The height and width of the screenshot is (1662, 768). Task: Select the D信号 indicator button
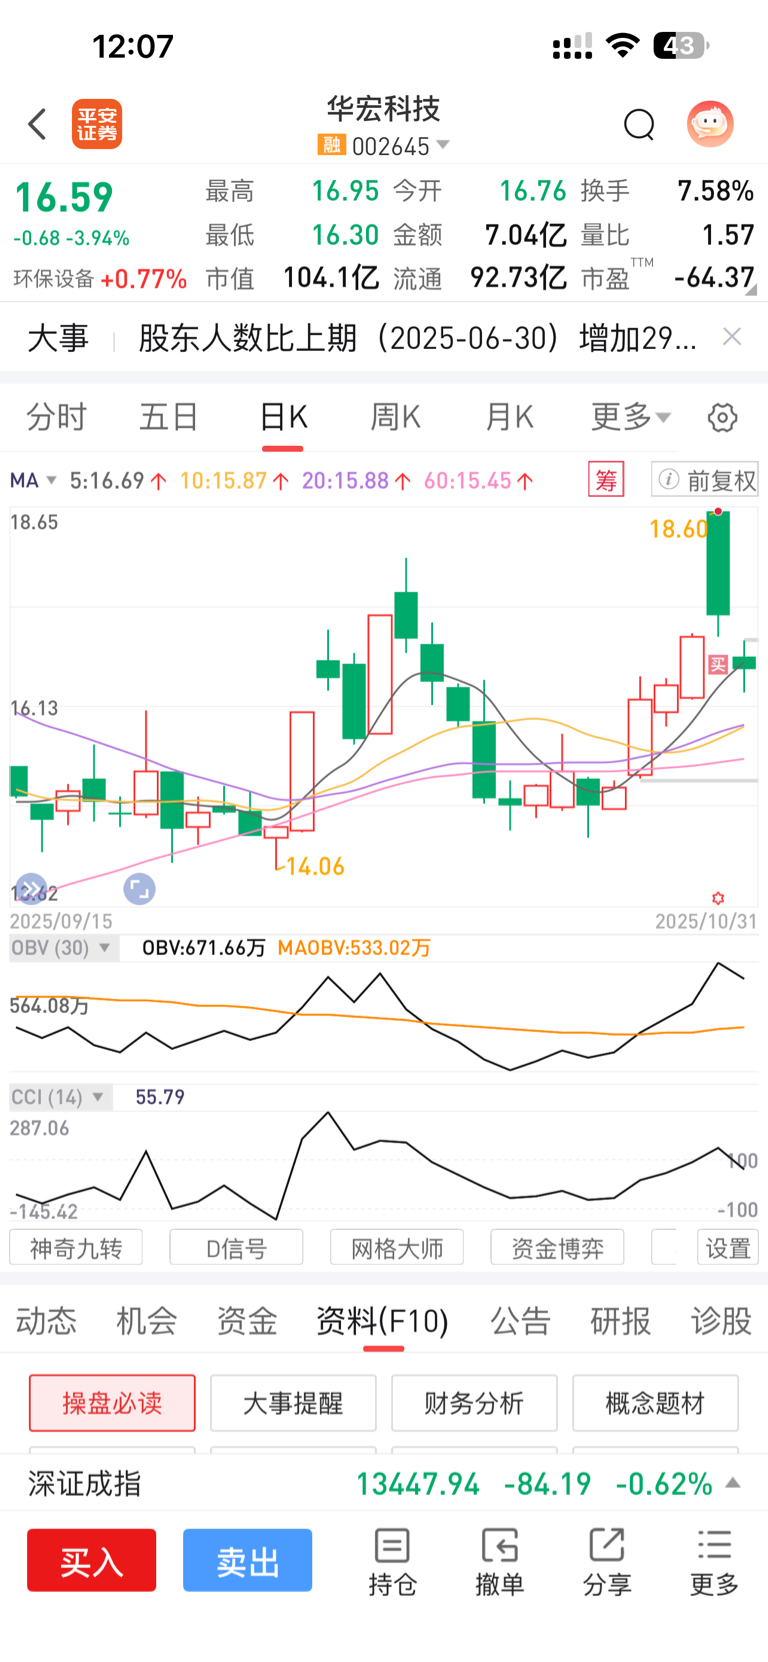click(x=236, y=1248)
